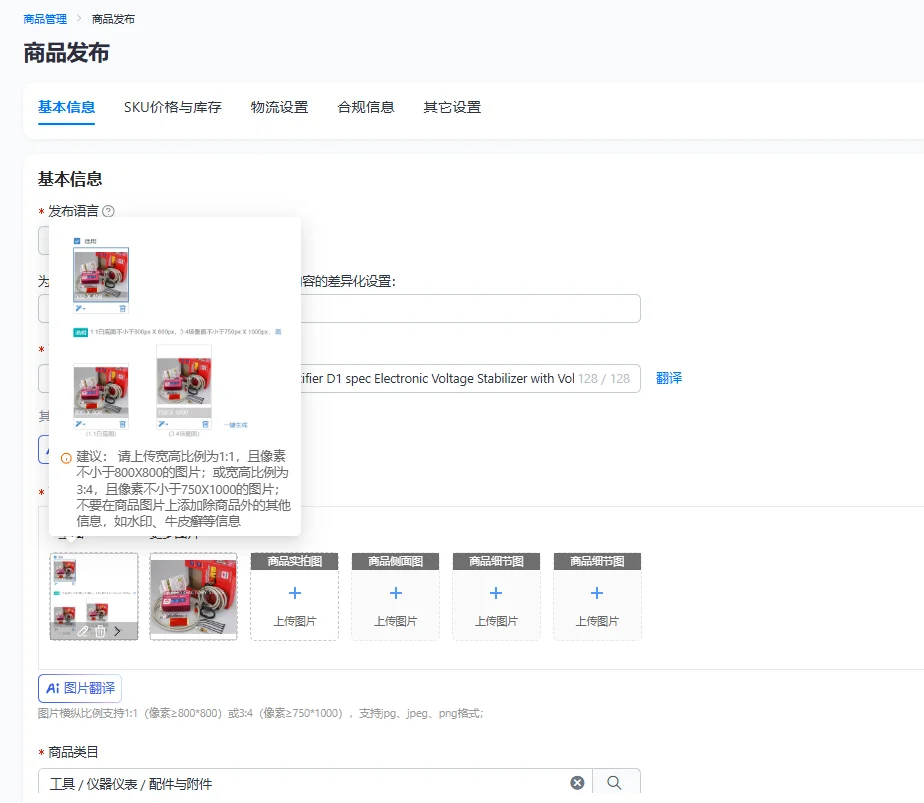Select the second product photo thumbnail

[194, 596]
